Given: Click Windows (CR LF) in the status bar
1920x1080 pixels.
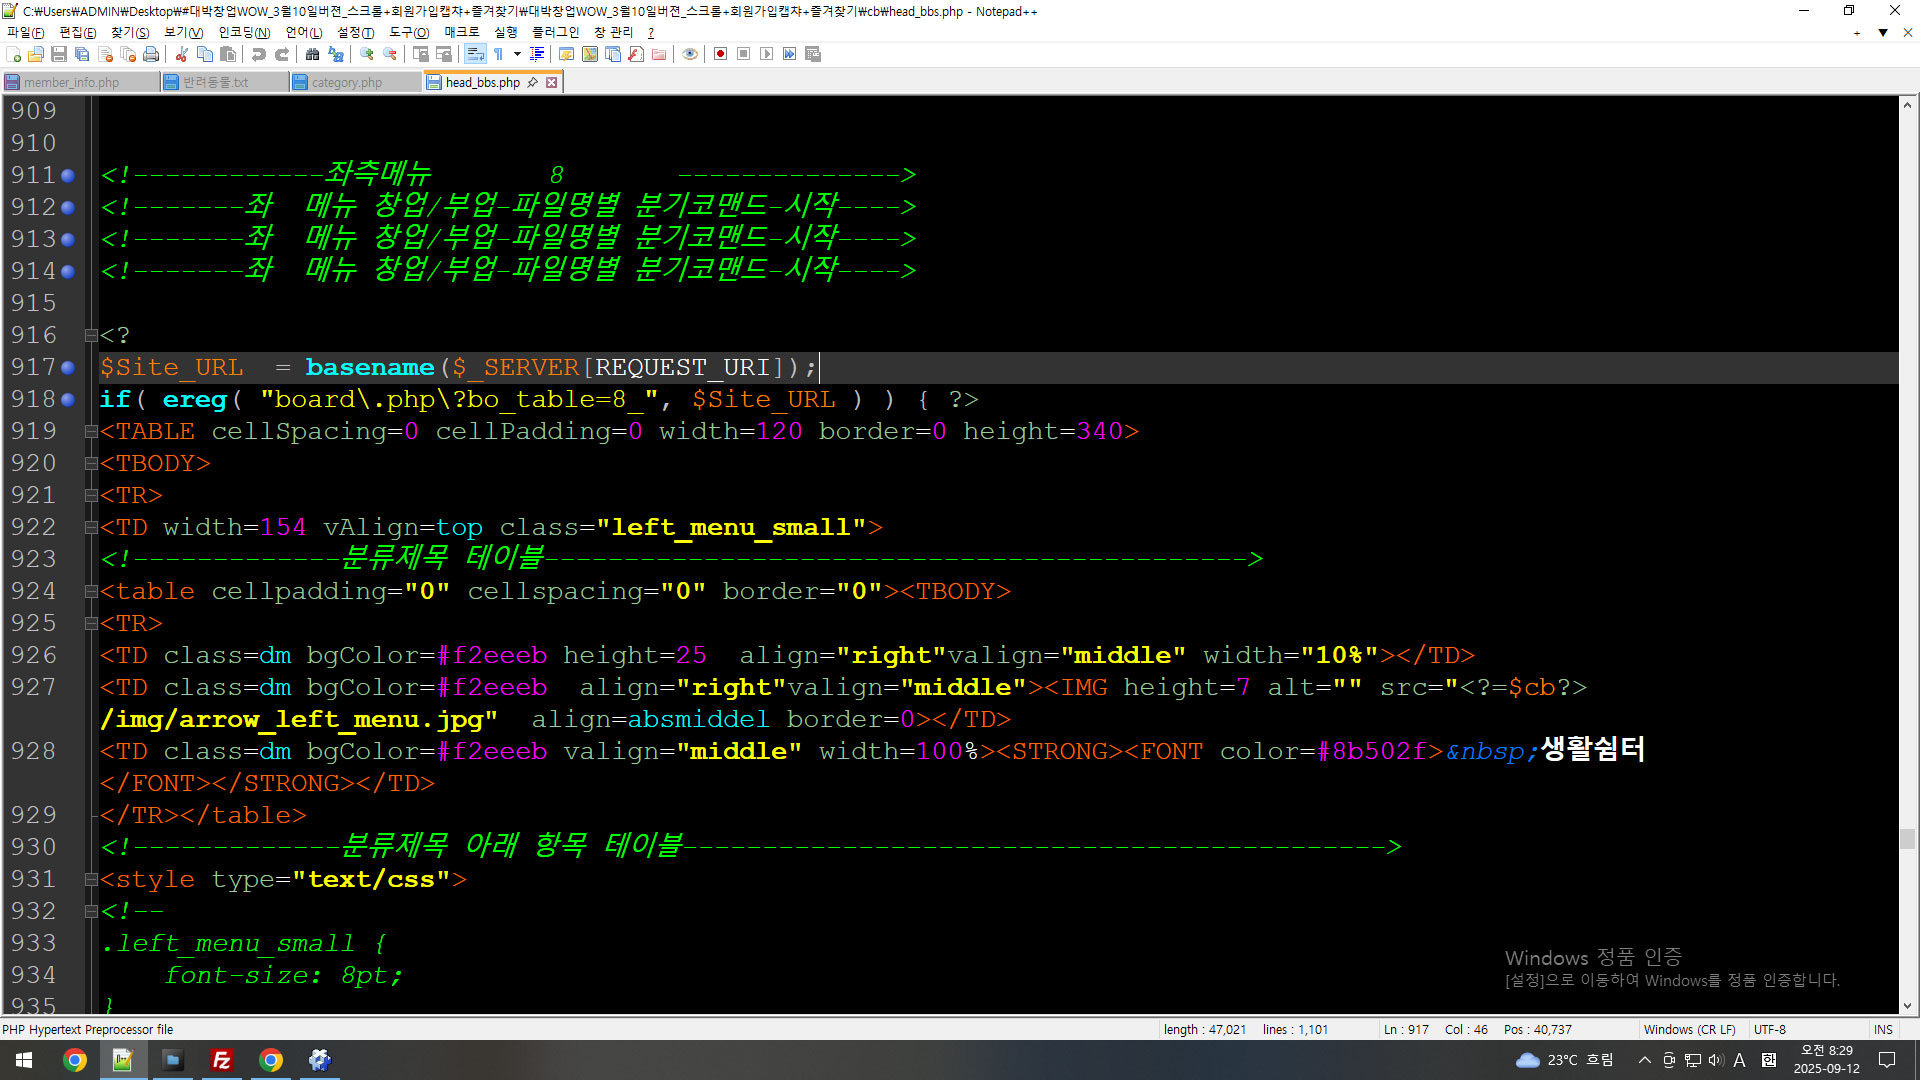Looking at the screenshot, I should point(1689,1029).
